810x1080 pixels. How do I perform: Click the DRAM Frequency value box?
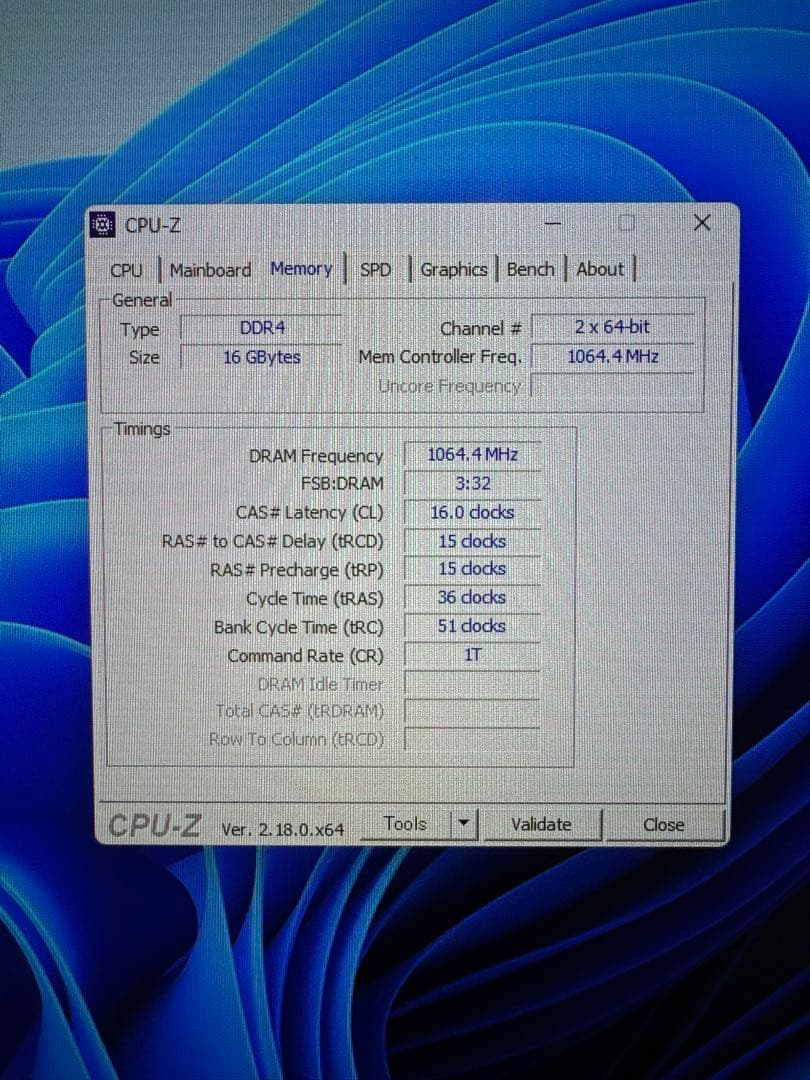(x=471, y=455)
